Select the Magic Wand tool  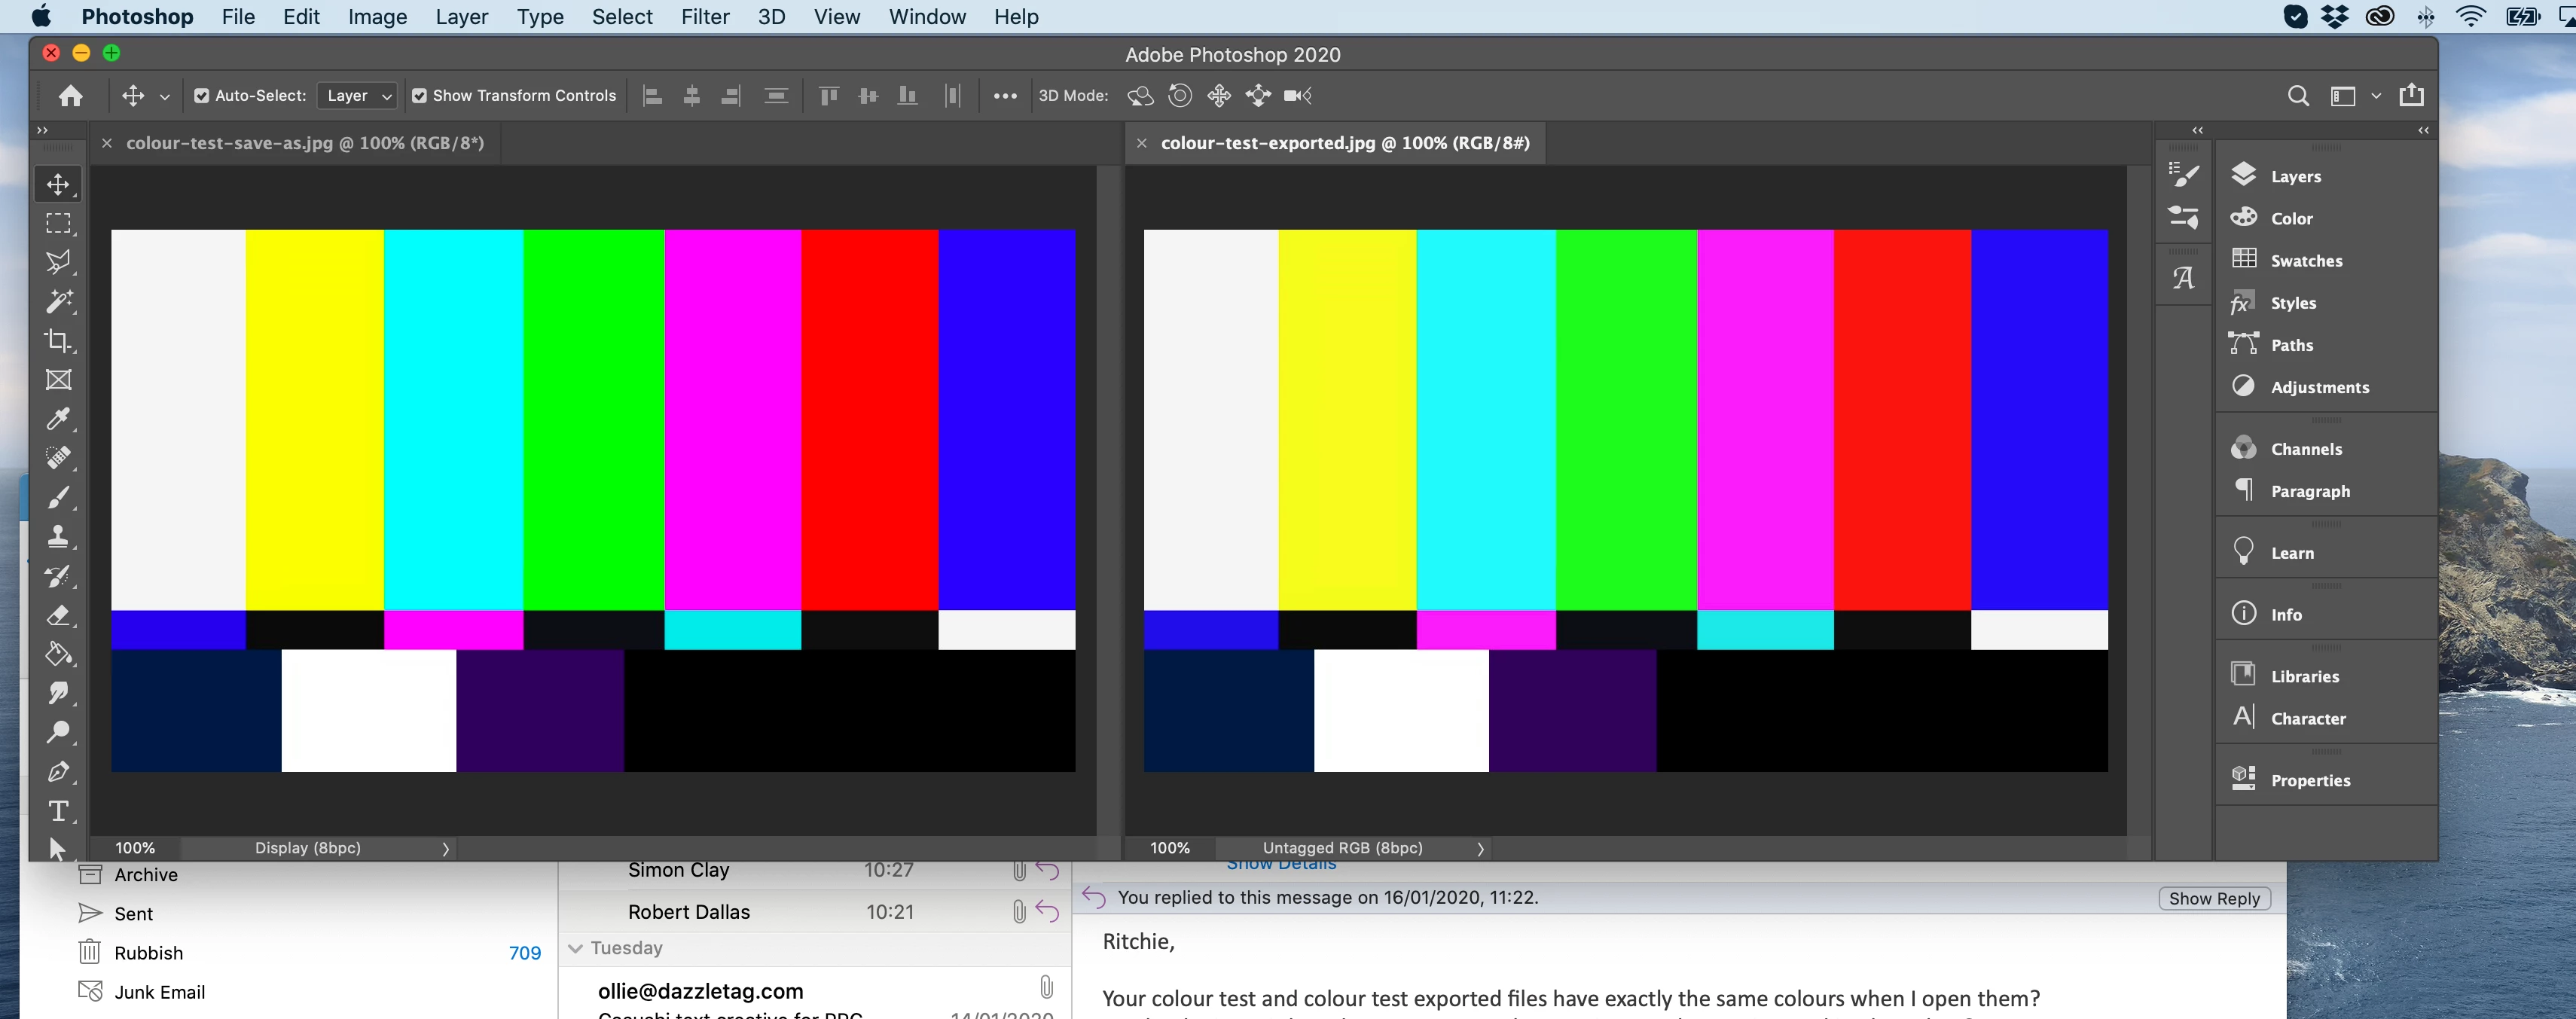[58, 301]
